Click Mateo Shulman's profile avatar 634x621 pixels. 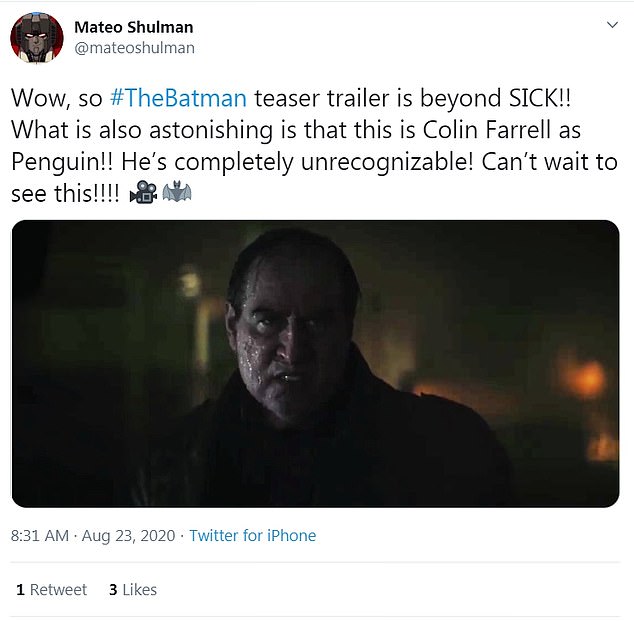[x=36, y=38]
